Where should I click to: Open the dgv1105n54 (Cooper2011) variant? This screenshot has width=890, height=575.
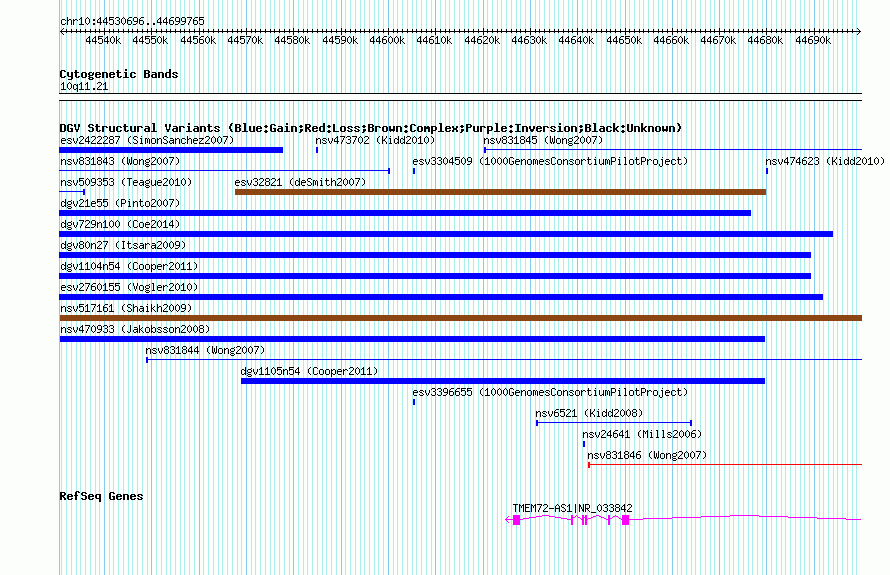coord(309,371)
